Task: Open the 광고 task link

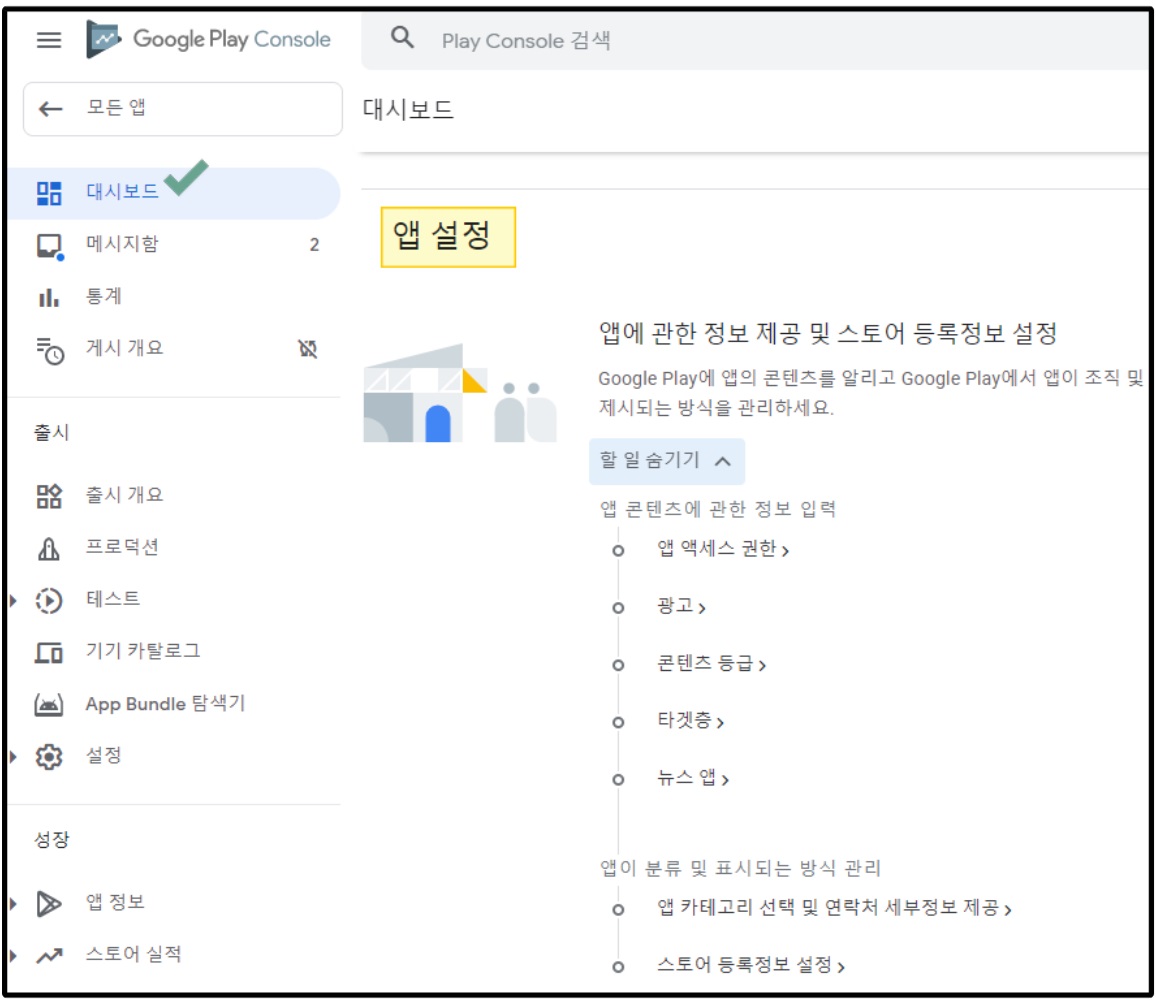Action: pyautogui.click(x=681, y=607)
